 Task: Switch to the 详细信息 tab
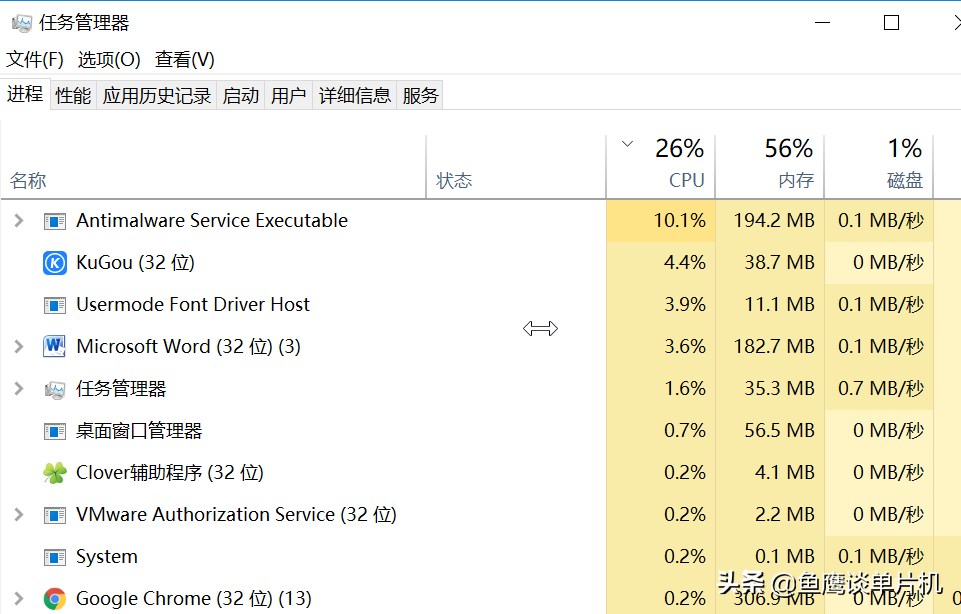[355, 96]
